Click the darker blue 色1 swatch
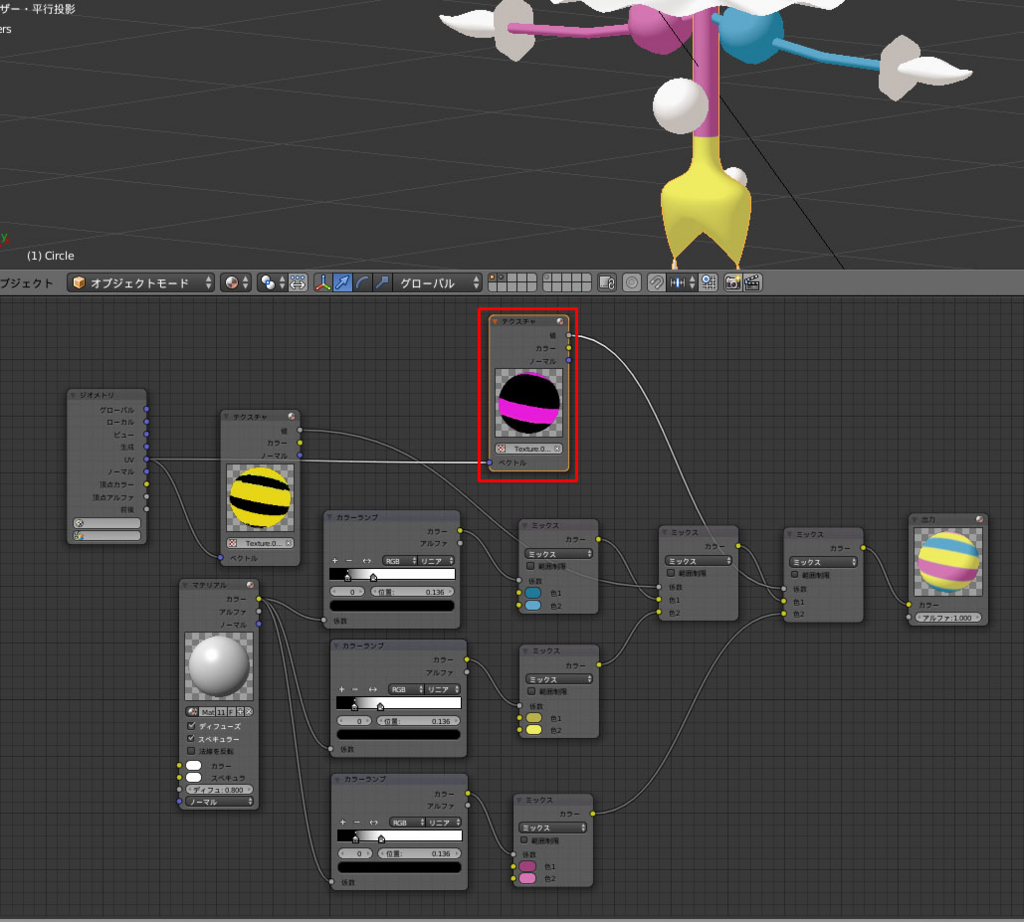 pyautogui.click(x=533, y=593)
